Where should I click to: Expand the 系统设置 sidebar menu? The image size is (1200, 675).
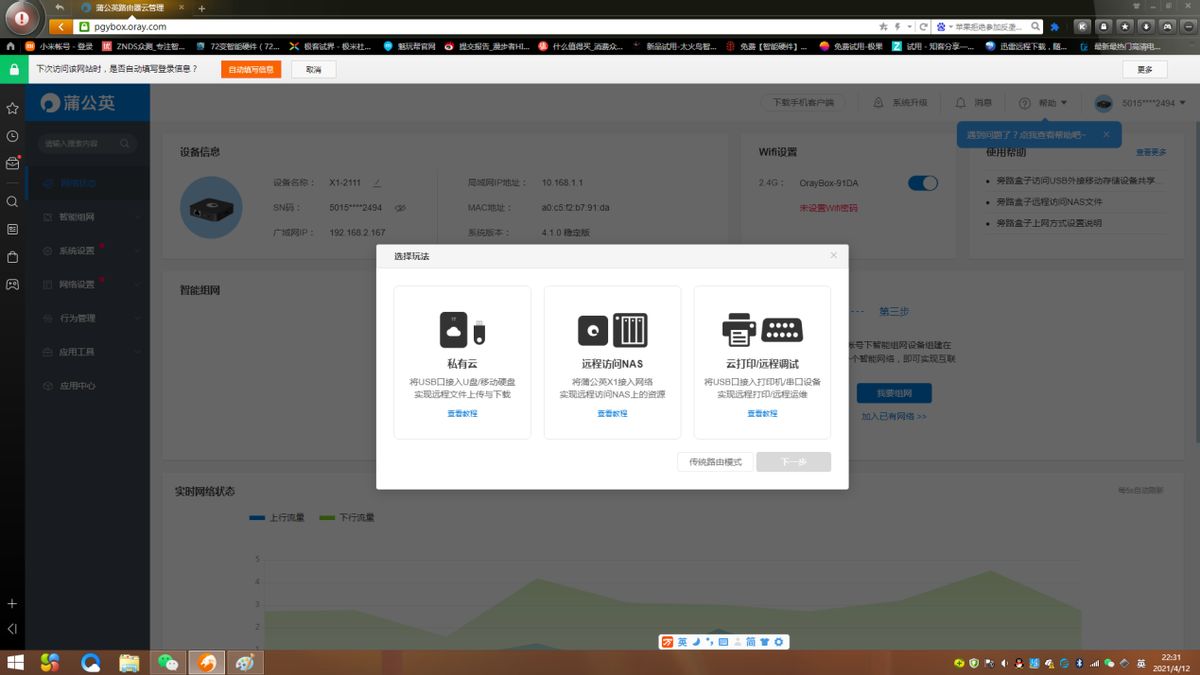87,251
